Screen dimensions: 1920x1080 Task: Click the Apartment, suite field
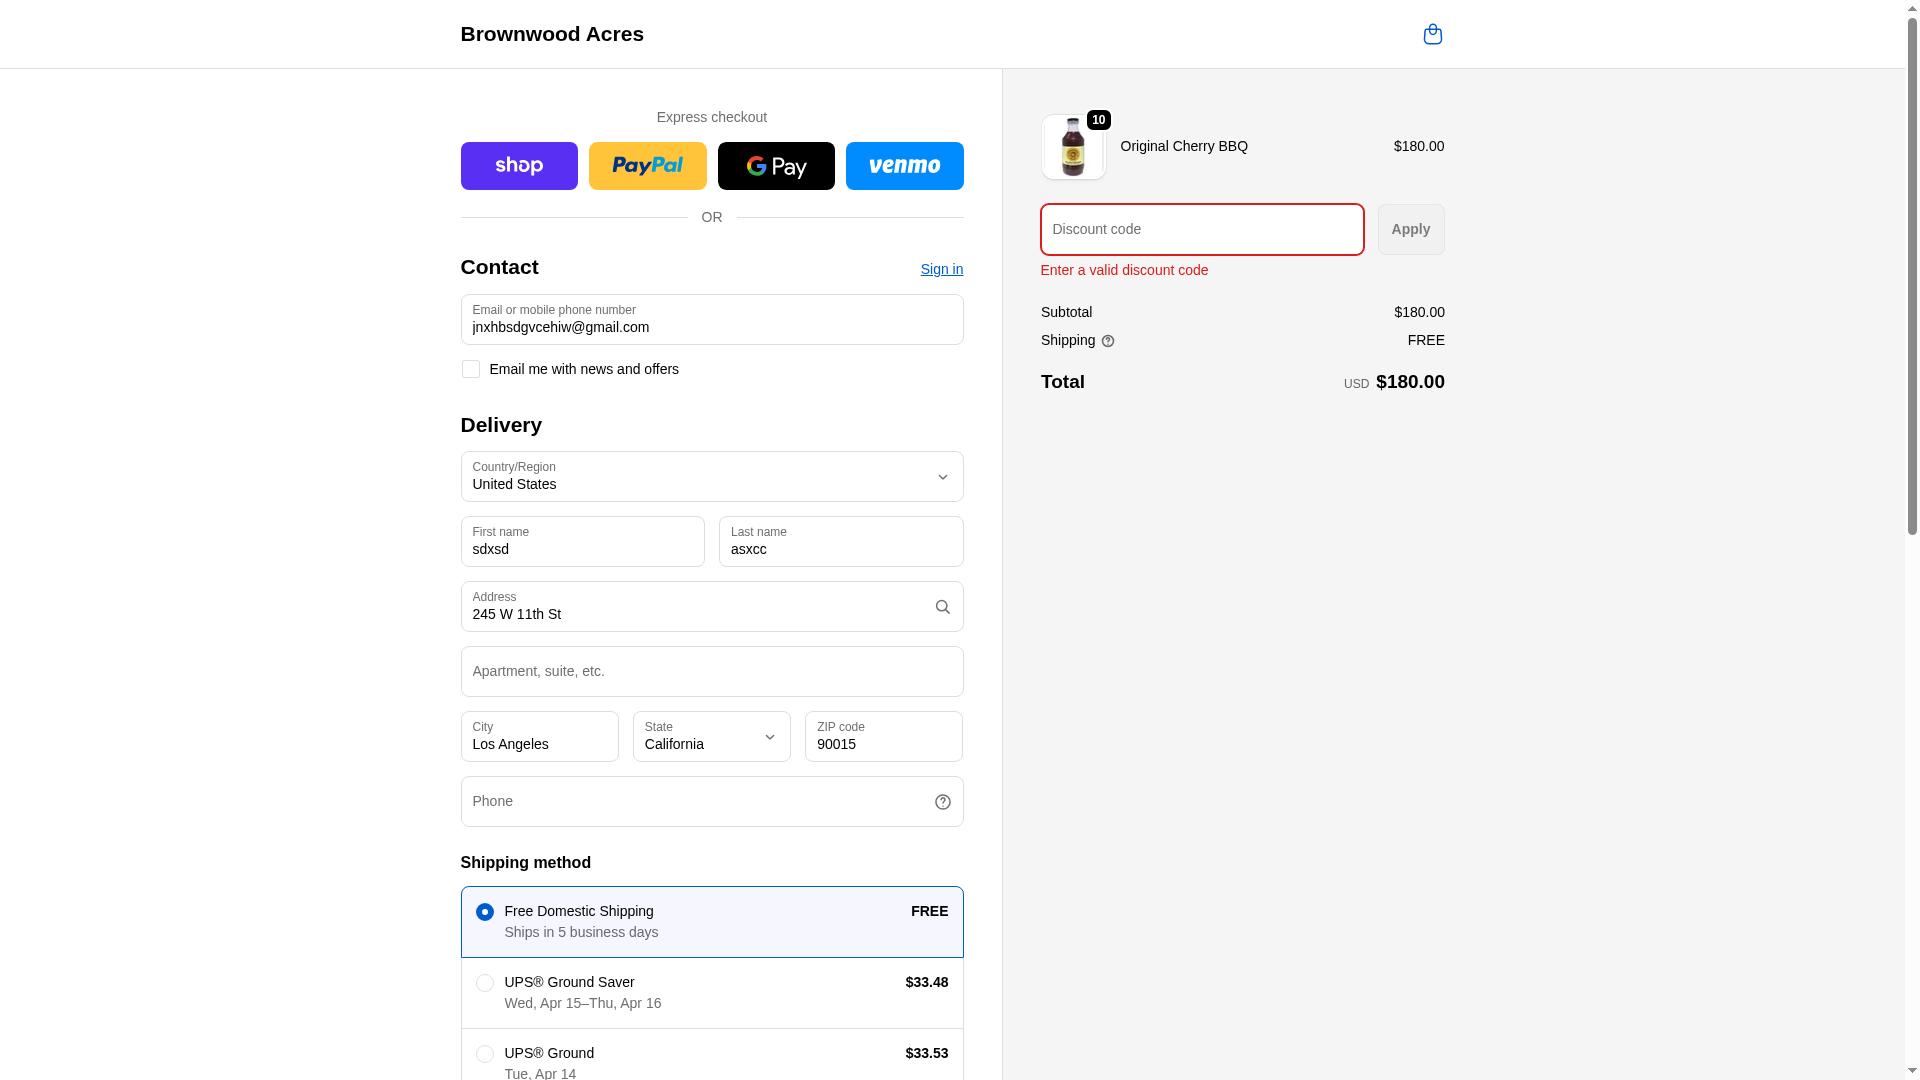click(711, 672)
